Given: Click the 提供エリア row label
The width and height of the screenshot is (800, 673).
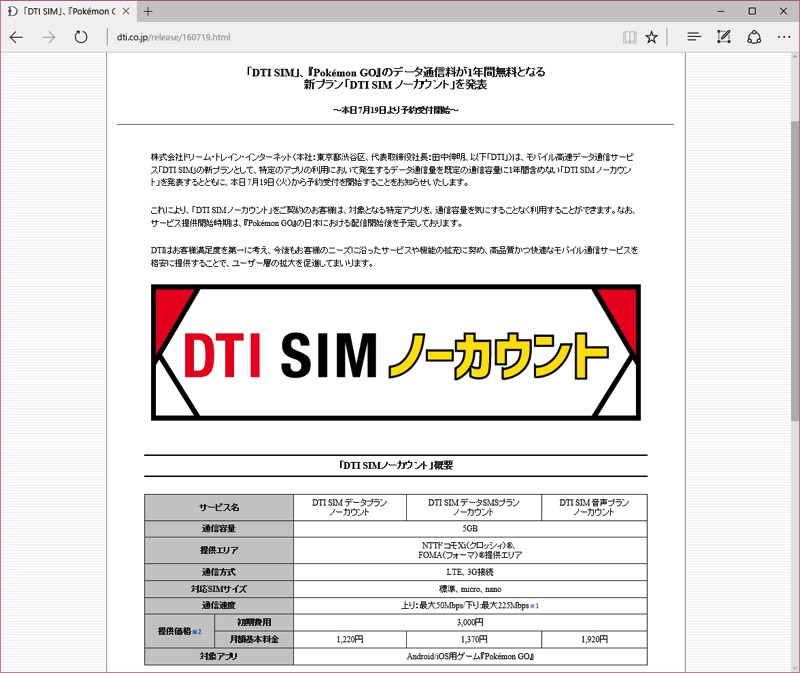Looking at the screenshot, I should [219, 550].
